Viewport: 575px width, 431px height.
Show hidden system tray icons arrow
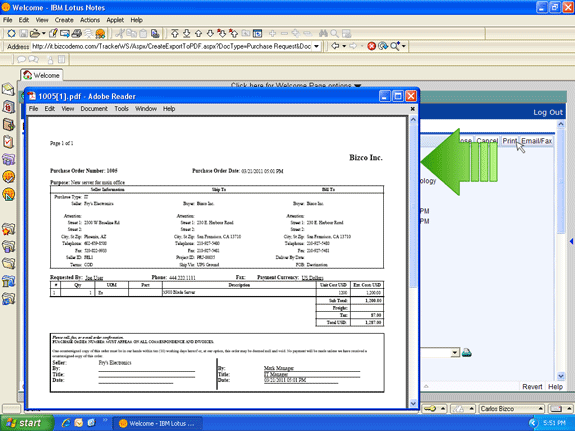click(533, 423)
